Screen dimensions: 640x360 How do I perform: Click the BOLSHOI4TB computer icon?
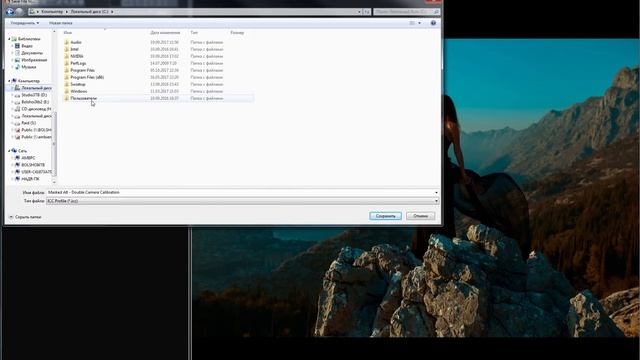coord(17,164)
